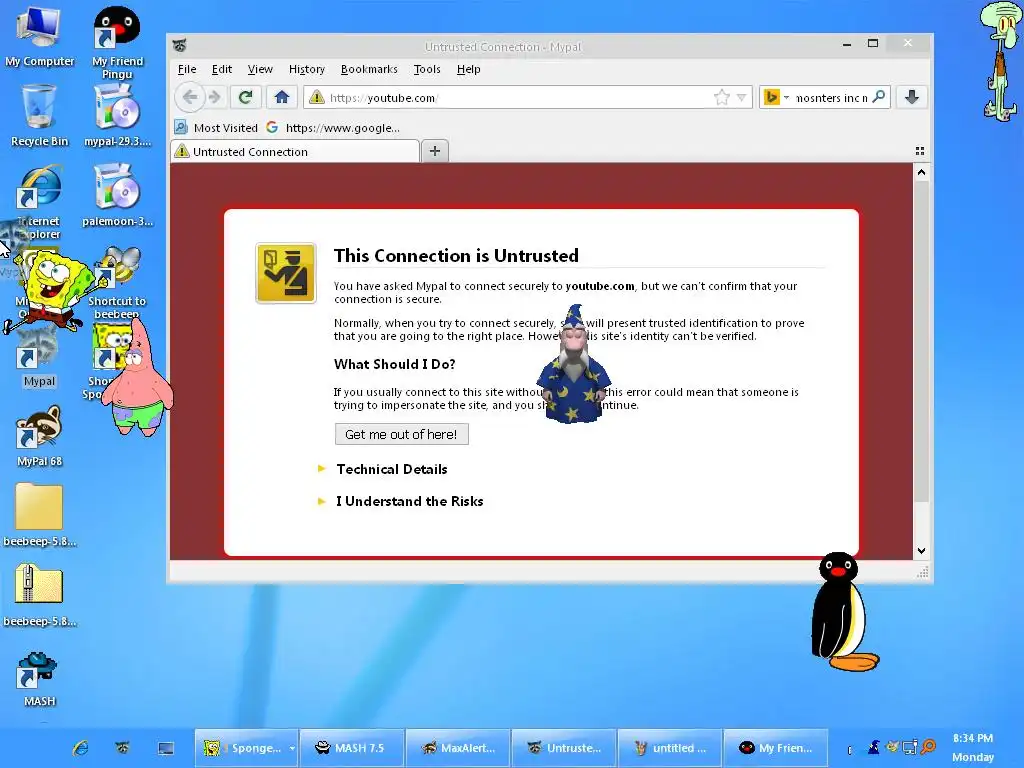
Task: Open the Shortcut to beebeep icon
Action: click(117, 282)
